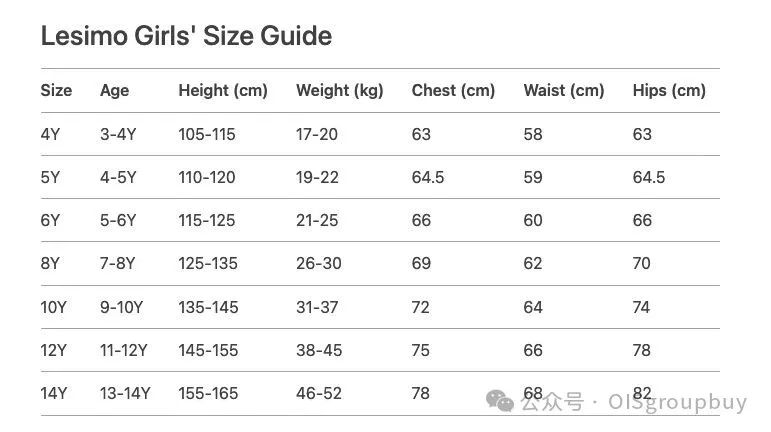
Task: Click the Height (cm) column header
Action: 223,90
